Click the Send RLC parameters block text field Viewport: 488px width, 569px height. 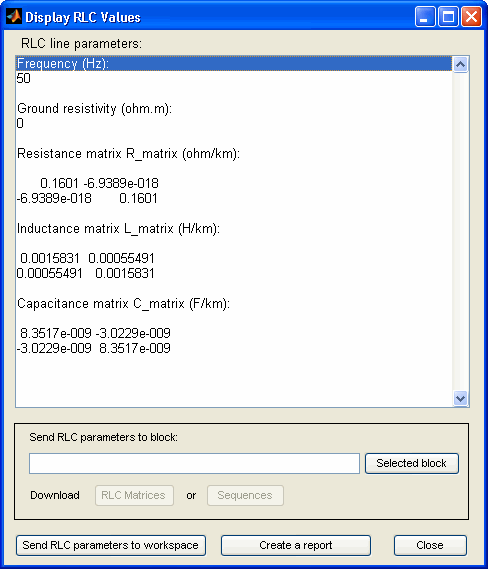194,463
